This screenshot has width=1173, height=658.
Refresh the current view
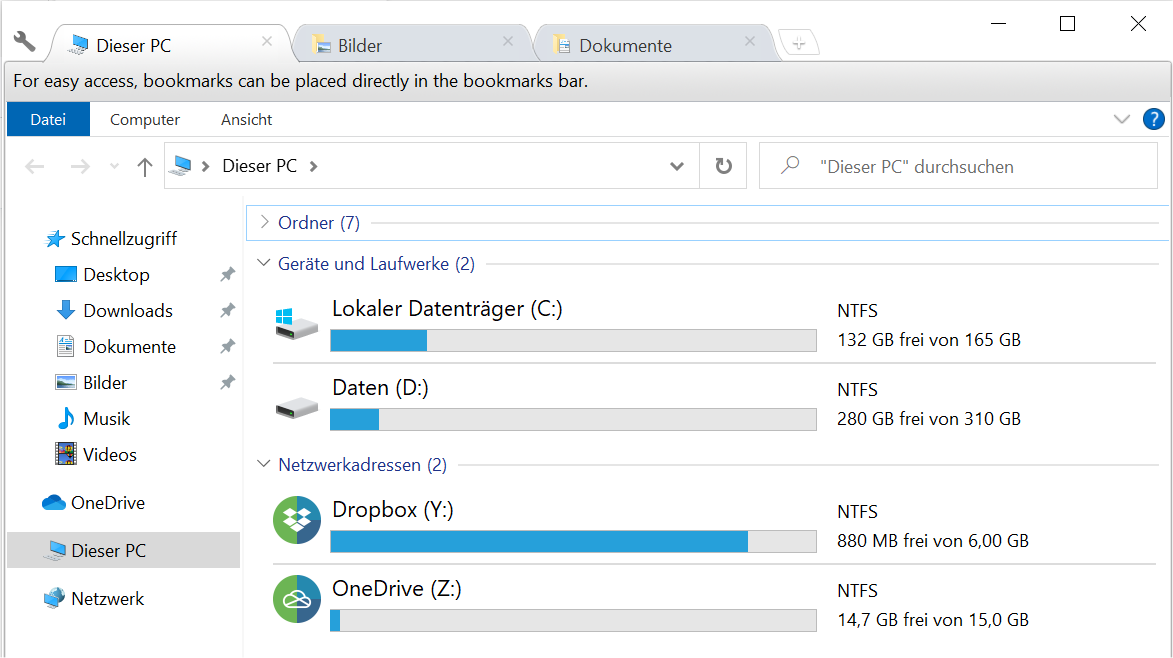point(723,166)
